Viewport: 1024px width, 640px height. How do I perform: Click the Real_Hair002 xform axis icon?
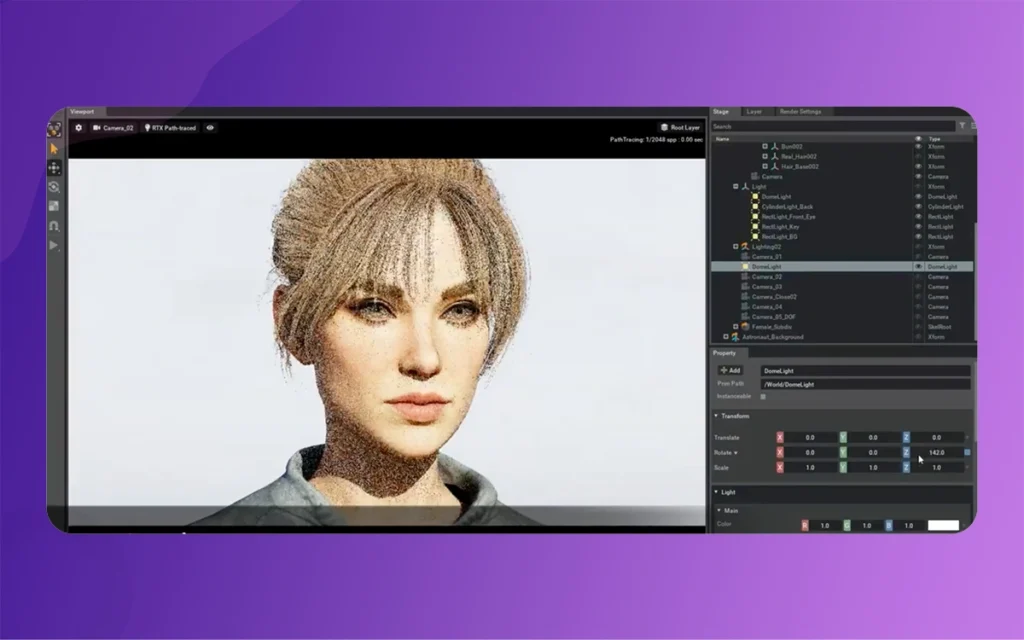click(x=775, y=157)
